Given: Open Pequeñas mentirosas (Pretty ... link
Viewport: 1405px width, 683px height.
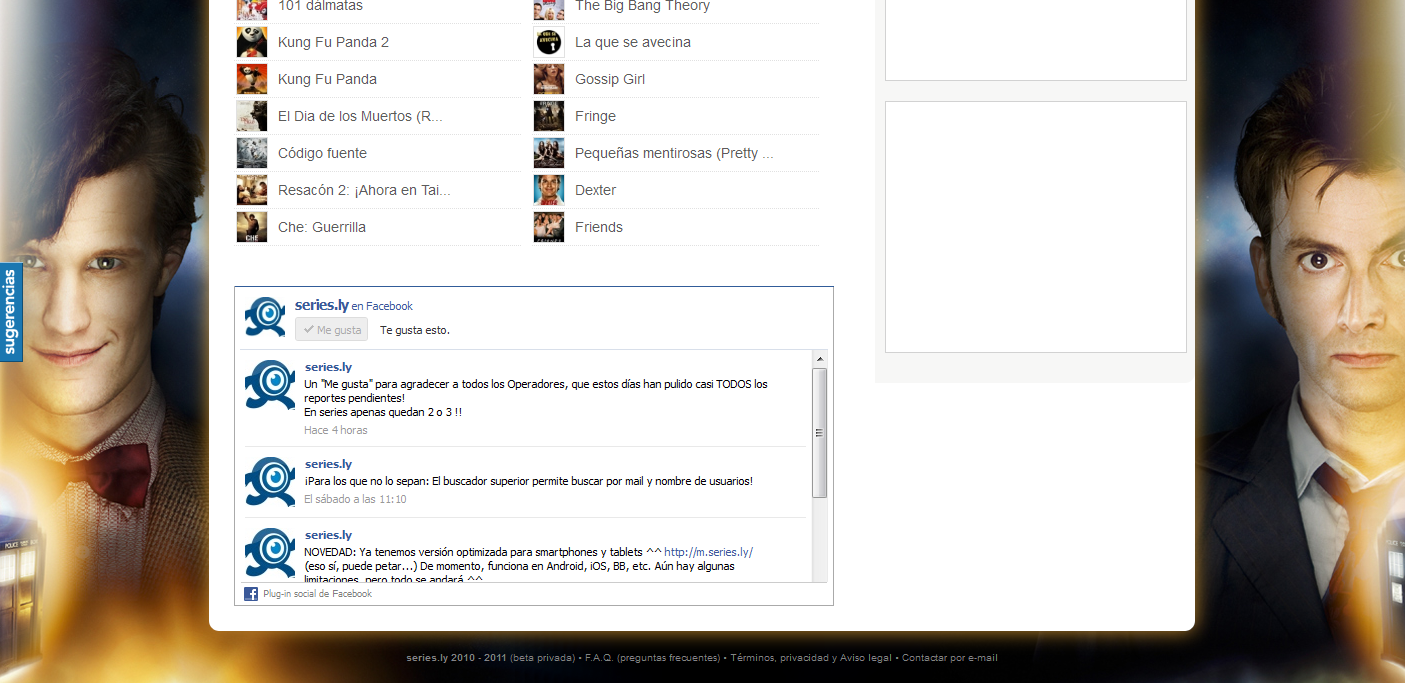Looking at the screenshot, I should coord(674,153).
